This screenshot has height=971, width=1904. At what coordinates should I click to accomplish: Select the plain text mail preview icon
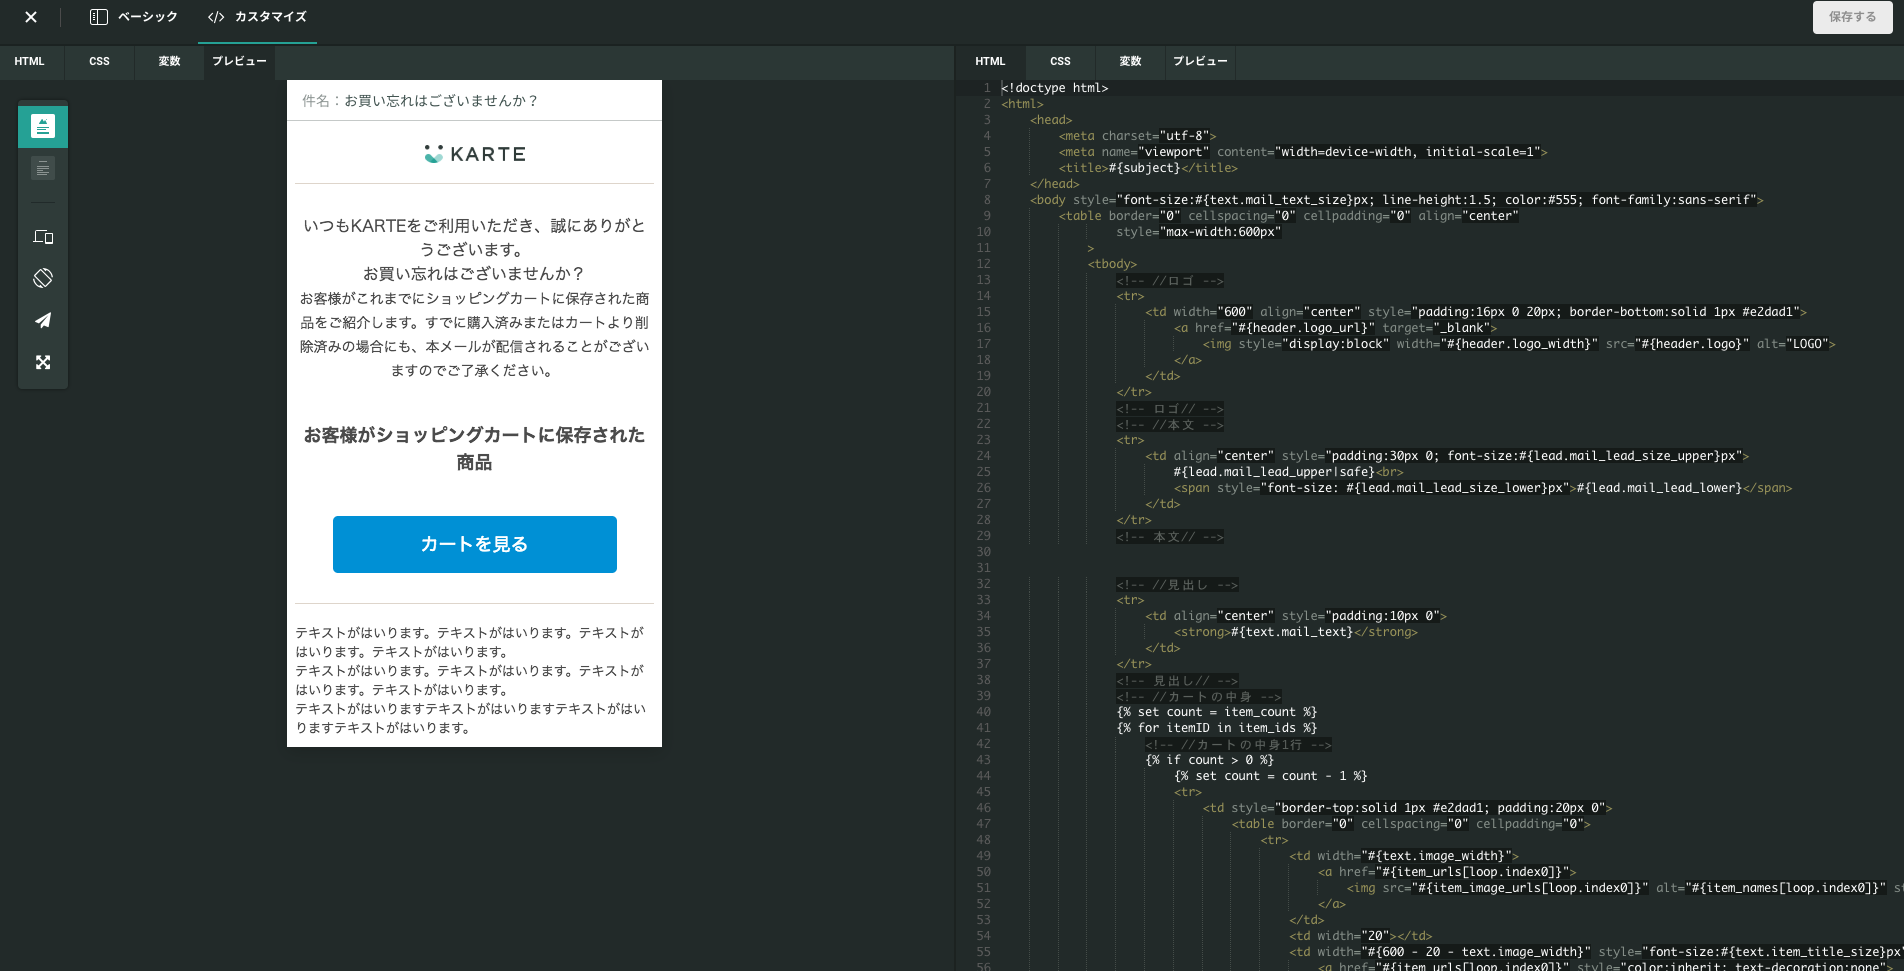[x=43, y=168]
